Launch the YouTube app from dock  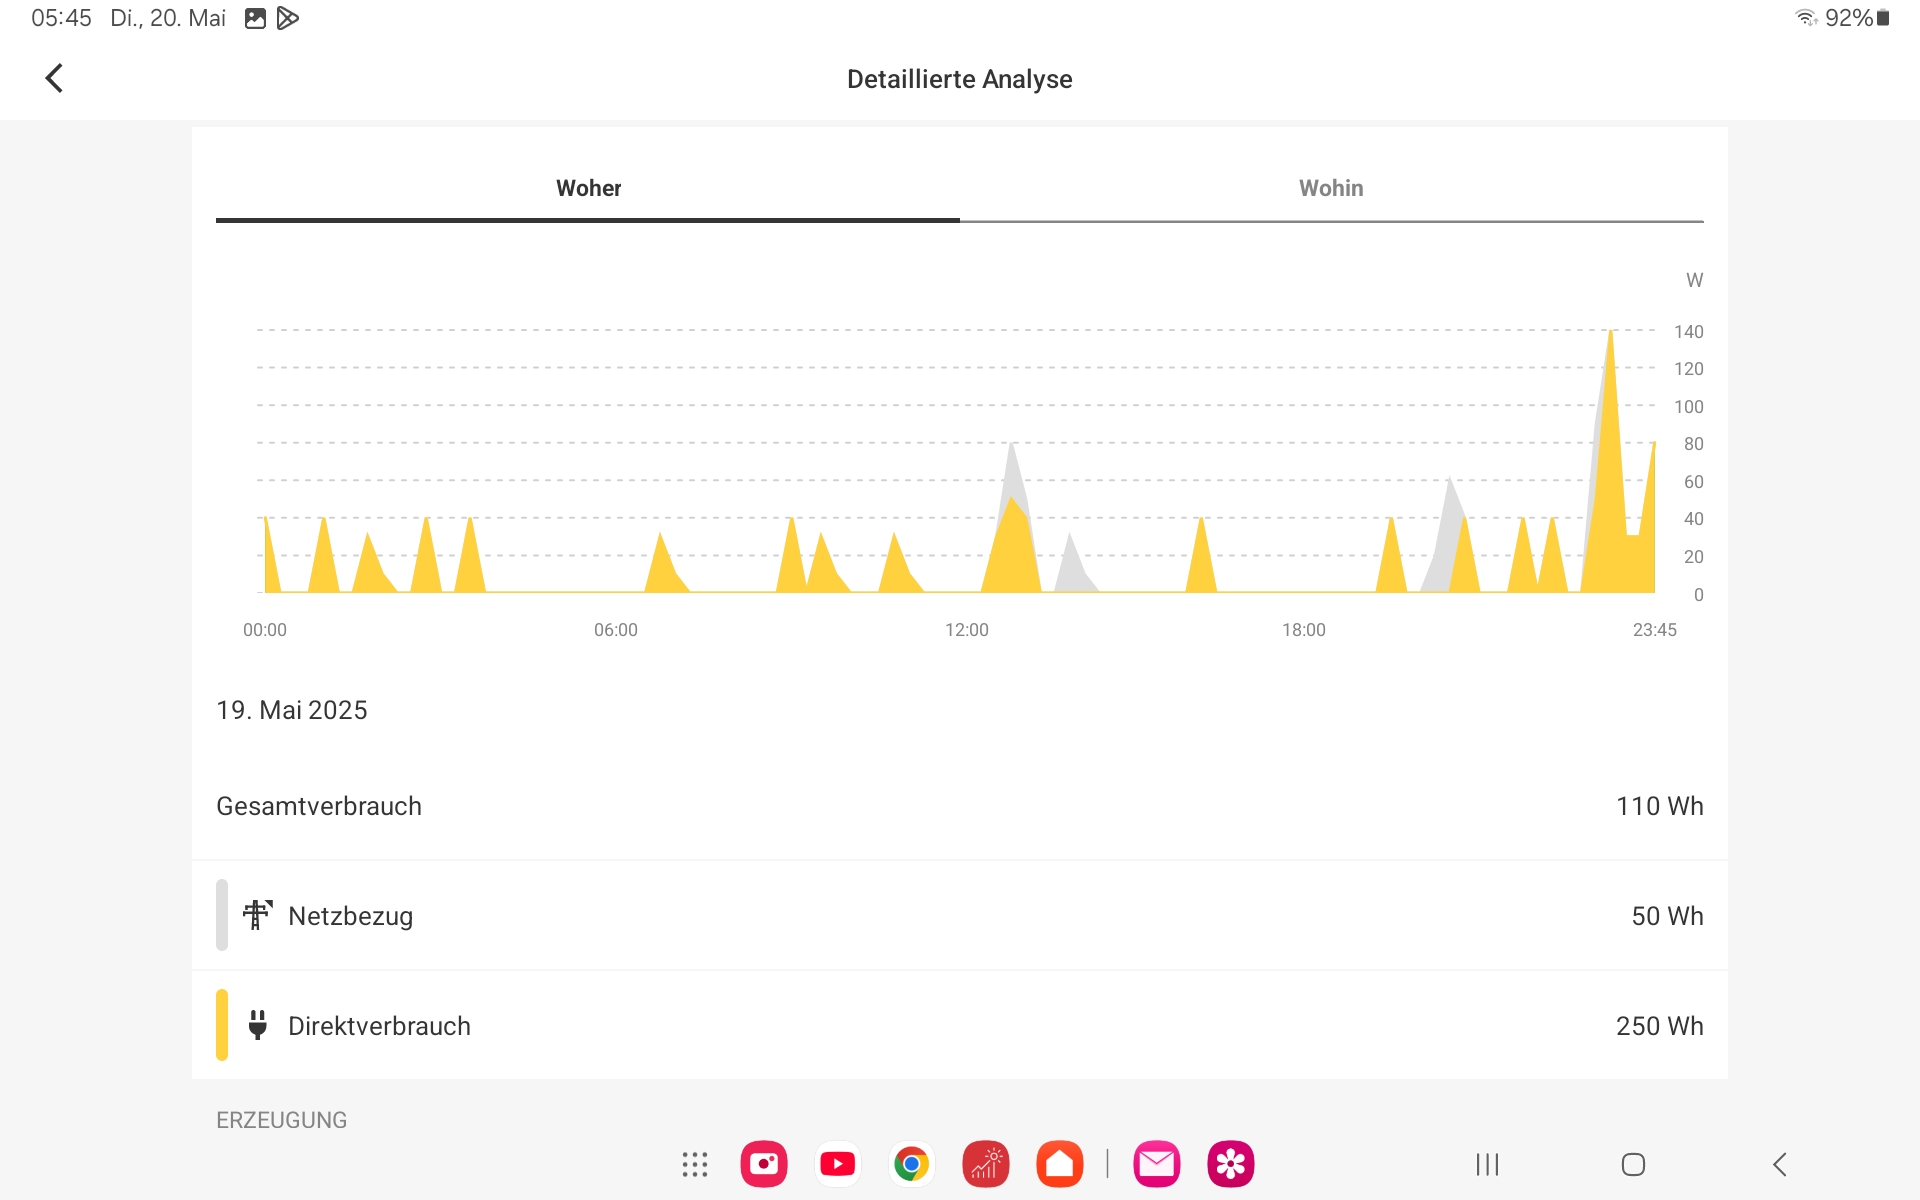coord(838,1164)
